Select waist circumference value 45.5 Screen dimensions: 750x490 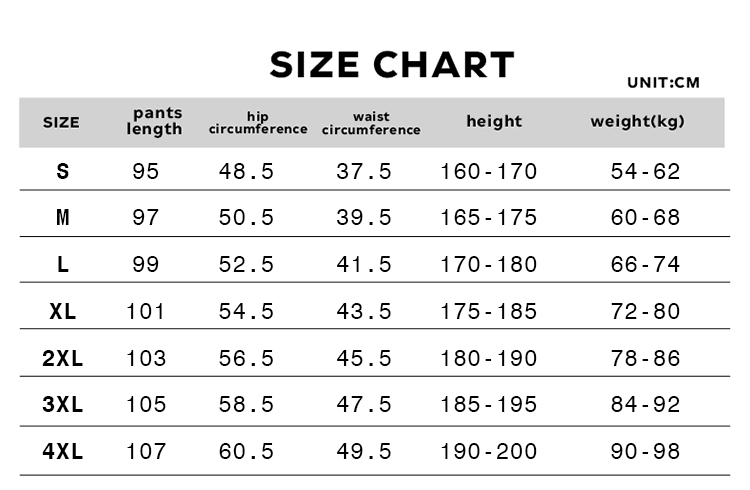(364, 358)
